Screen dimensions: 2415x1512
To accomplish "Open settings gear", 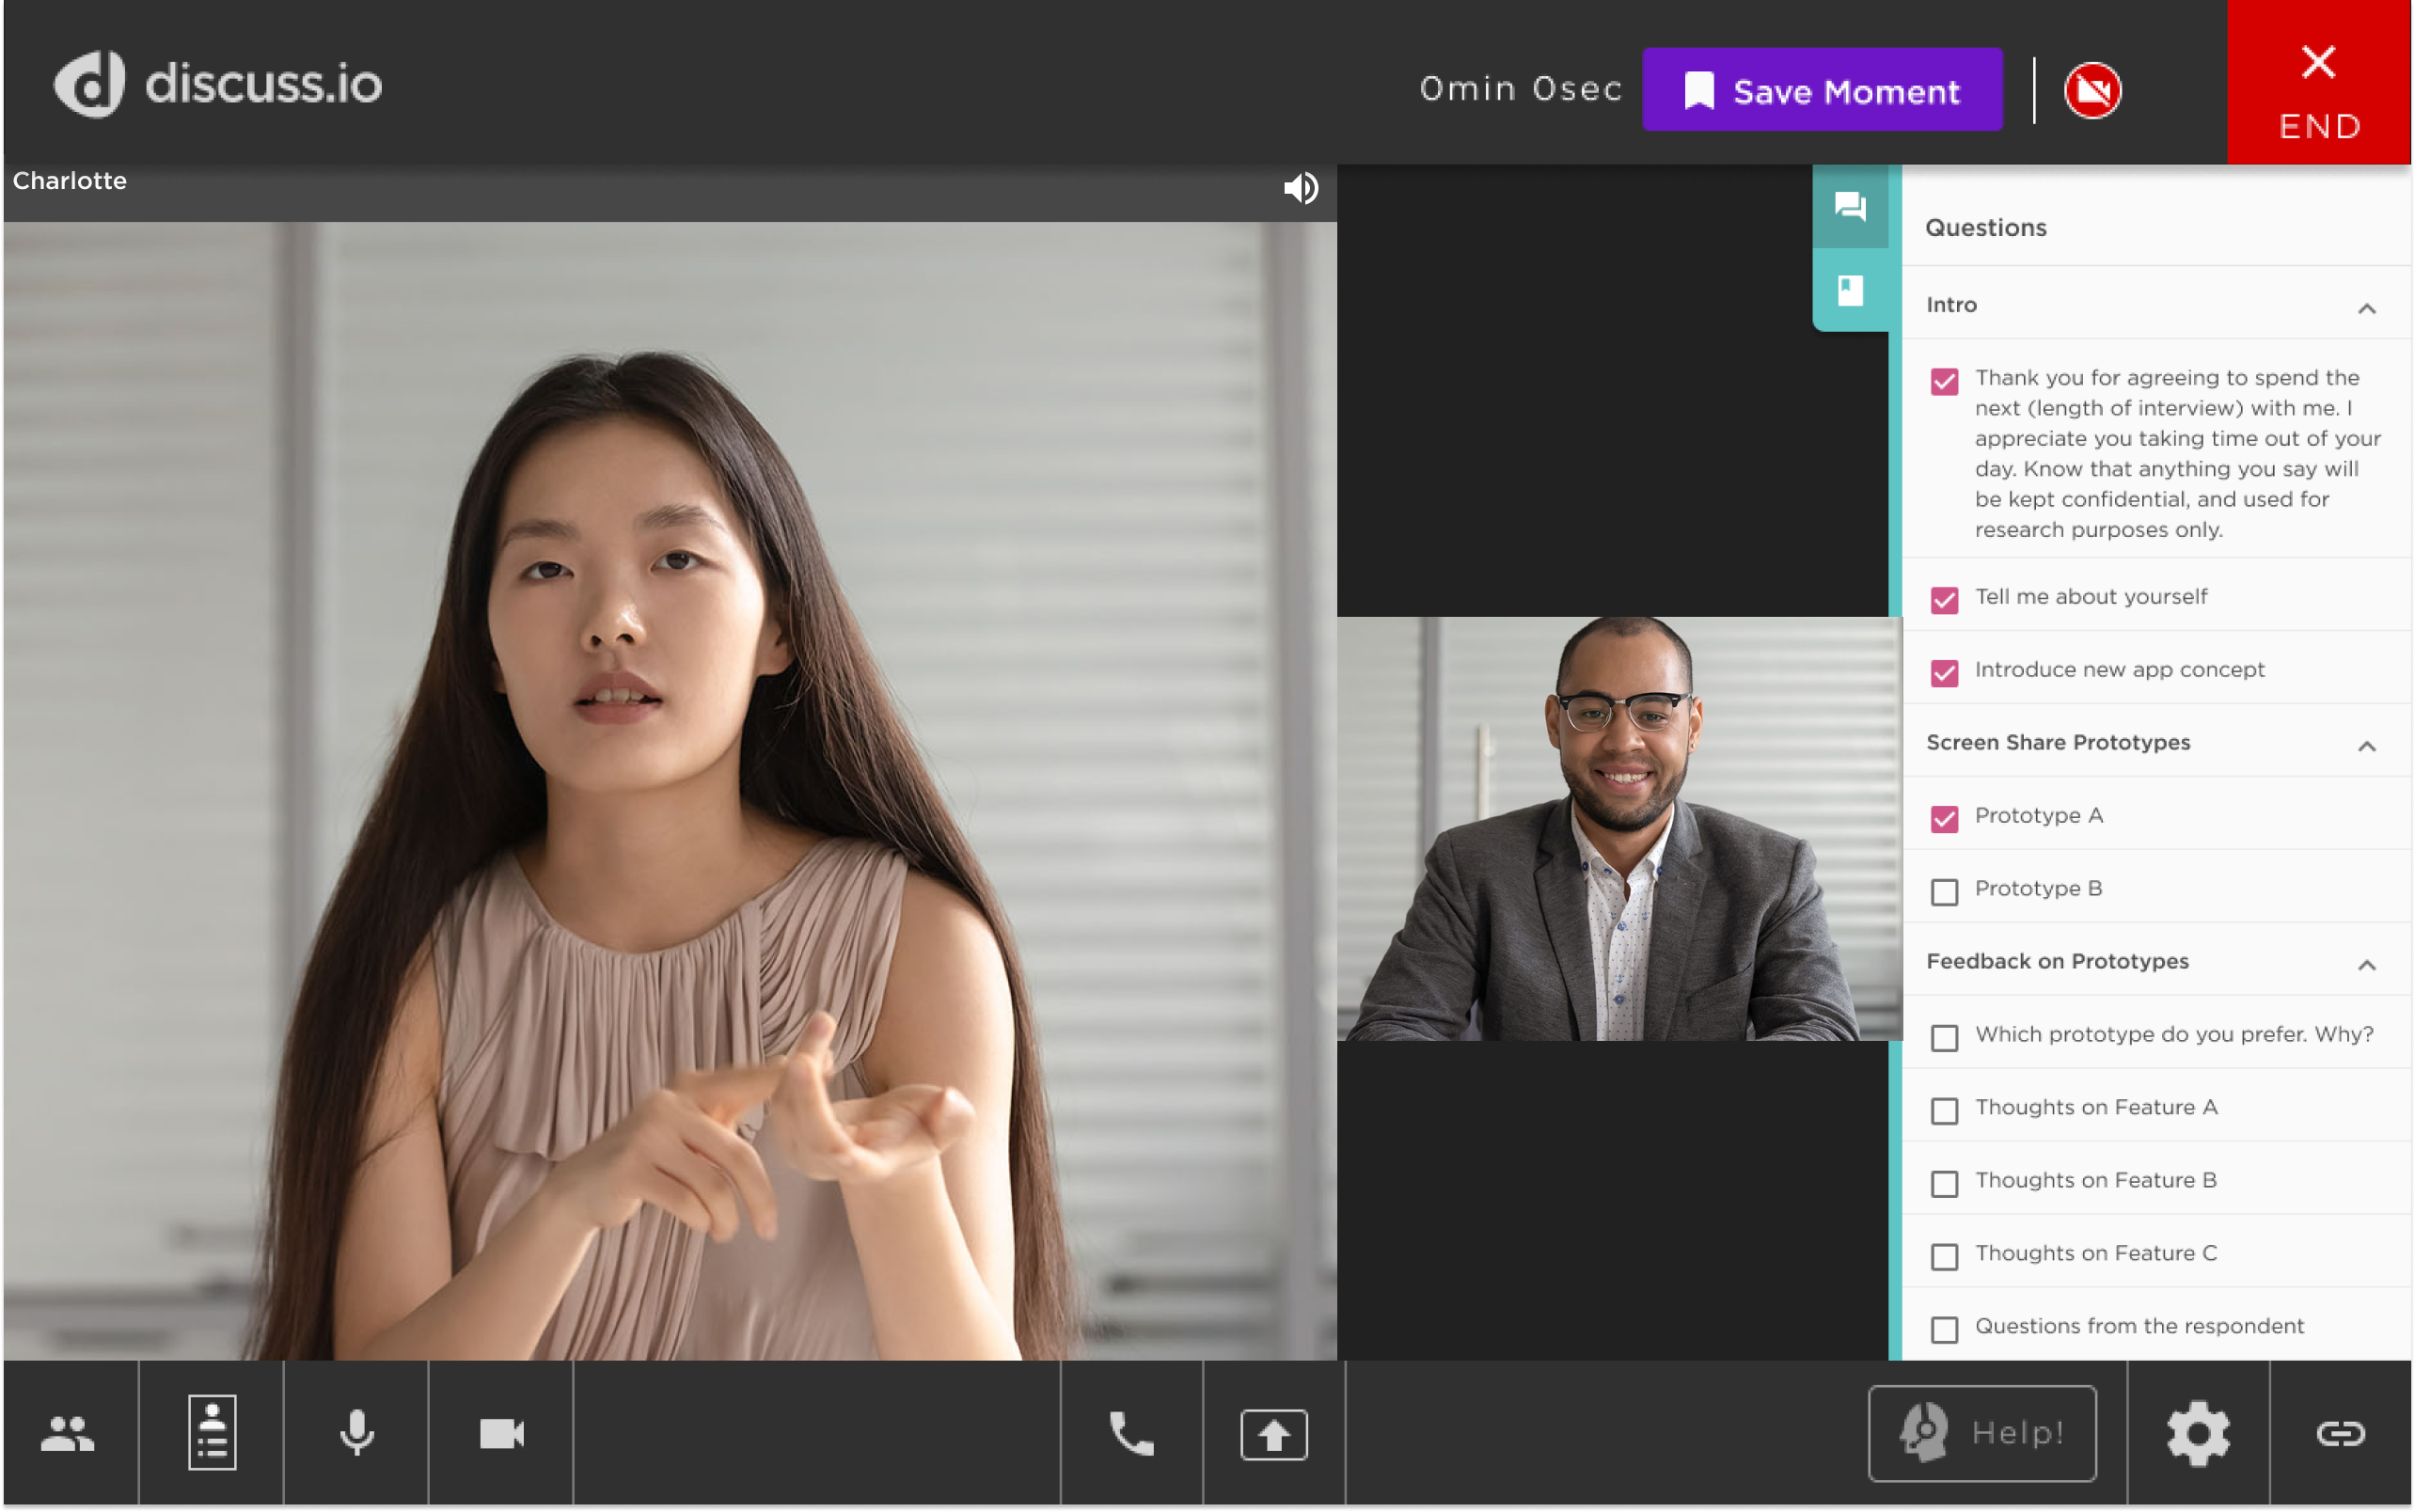I will pos(2197,1433).
